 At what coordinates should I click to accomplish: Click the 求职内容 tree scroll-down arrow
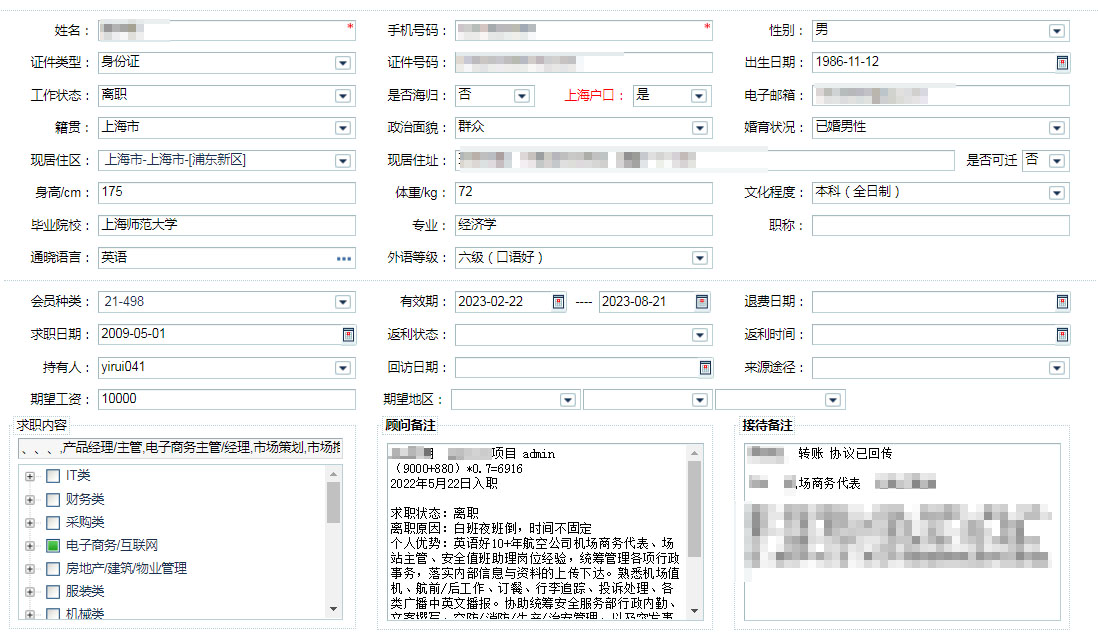coord(333,609)
